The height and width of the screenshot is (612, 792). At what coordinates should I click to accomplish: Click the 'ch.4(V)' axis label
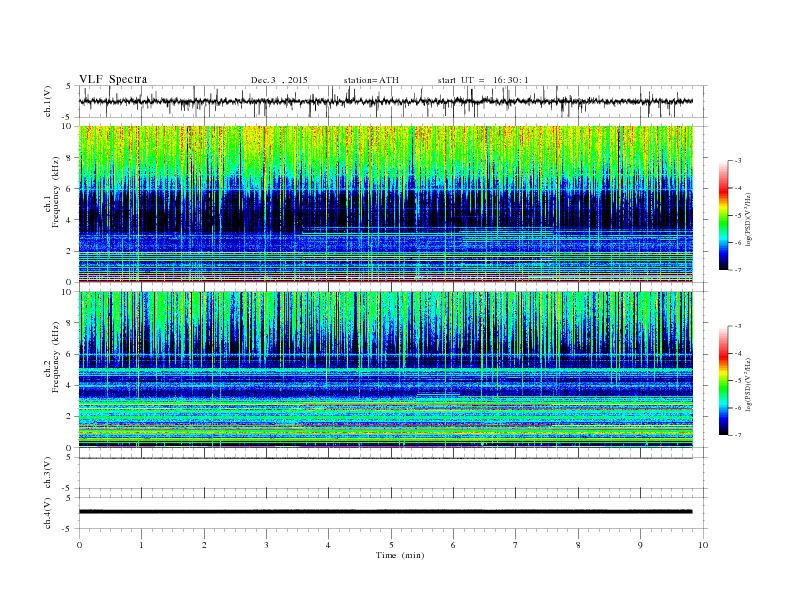(x=48, y=513)
